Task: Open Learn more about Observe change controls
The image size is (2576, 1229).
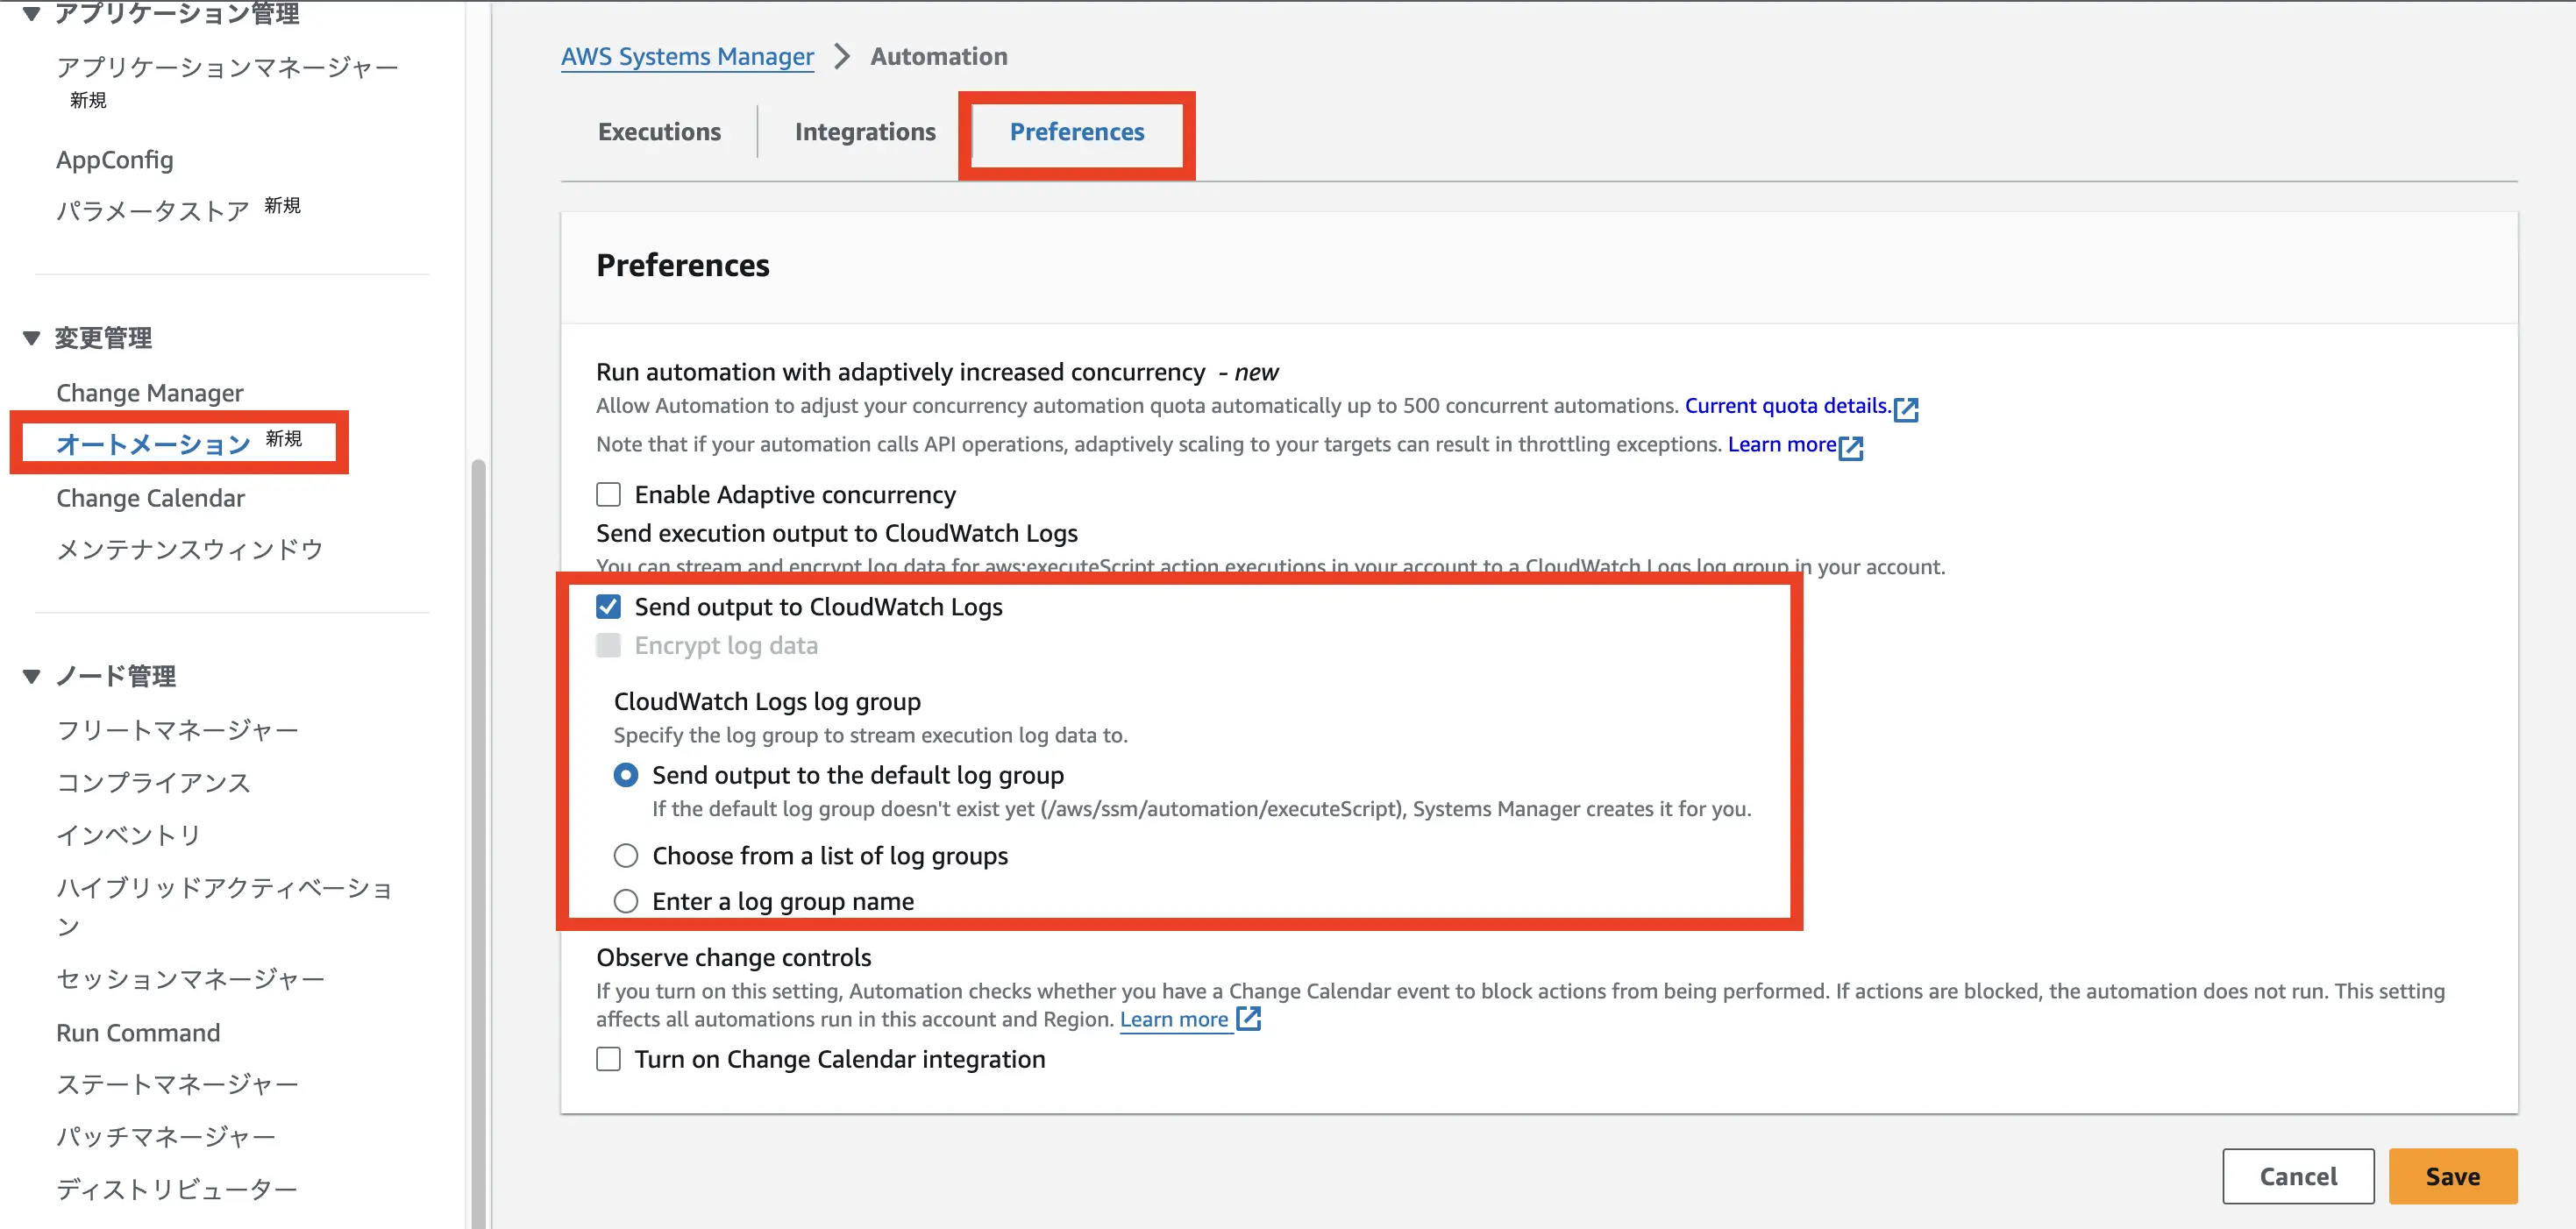Action: [x=1176, y=1019]
